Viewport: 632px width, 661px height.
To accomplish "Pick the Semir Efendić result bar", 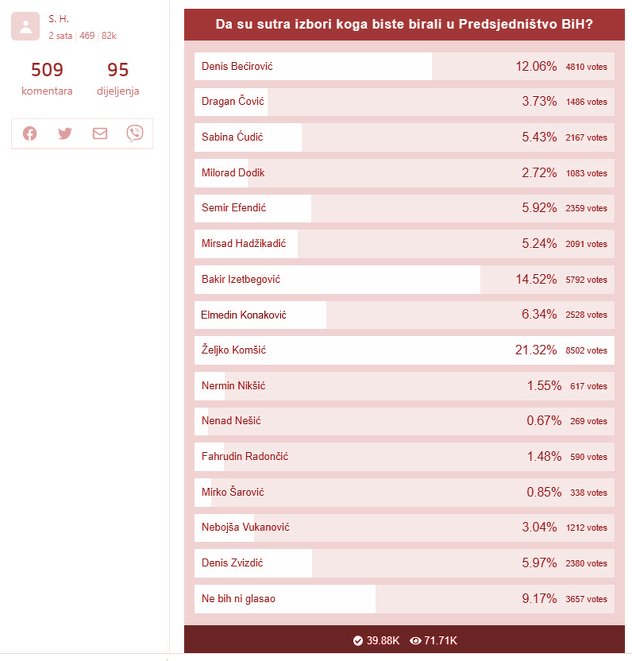I will click(x=404, y=208).
